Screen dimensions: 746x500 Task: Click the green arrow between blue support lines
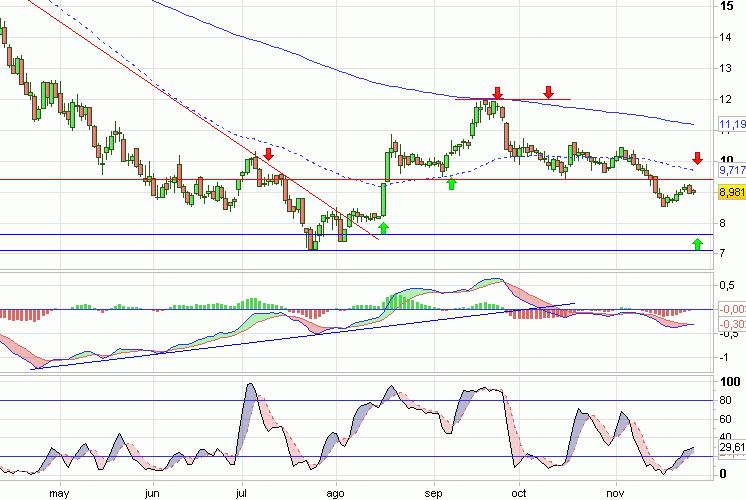click(x=697, y=243)
